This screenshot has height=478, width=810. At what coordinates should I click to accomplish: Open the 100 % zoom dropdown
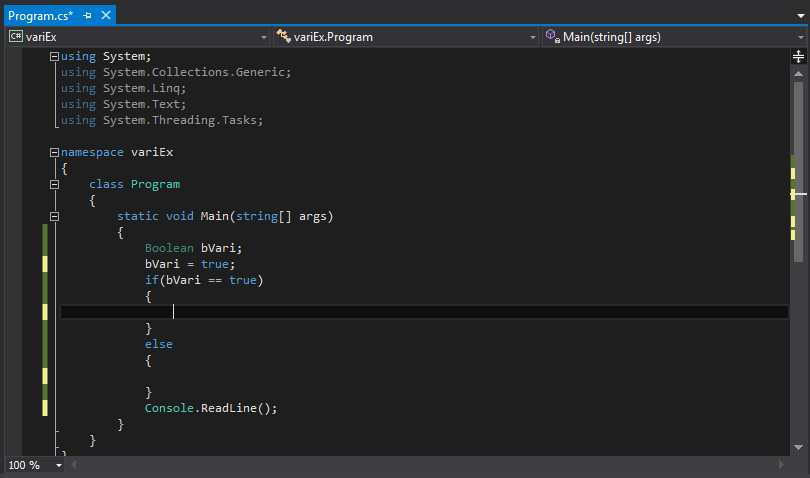(59, 466)
